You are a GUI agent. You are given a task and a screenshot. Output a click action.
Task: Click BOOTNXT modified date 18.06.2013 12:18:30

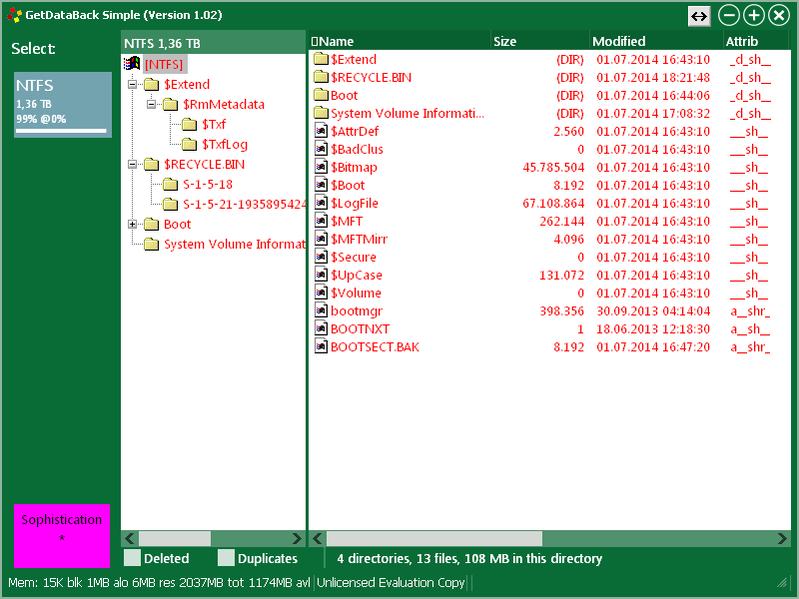coord(653,329)
